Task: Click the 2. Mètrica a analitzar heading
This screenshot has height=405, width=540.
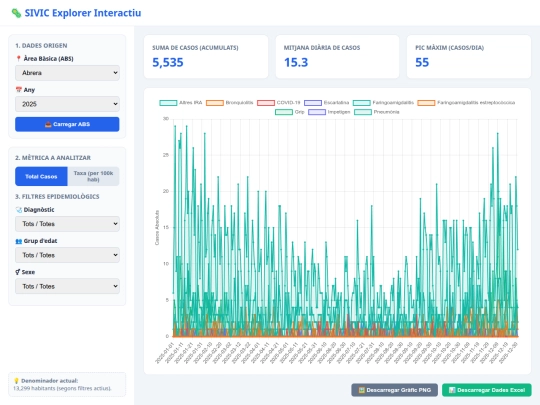Action: coord(53,158)
